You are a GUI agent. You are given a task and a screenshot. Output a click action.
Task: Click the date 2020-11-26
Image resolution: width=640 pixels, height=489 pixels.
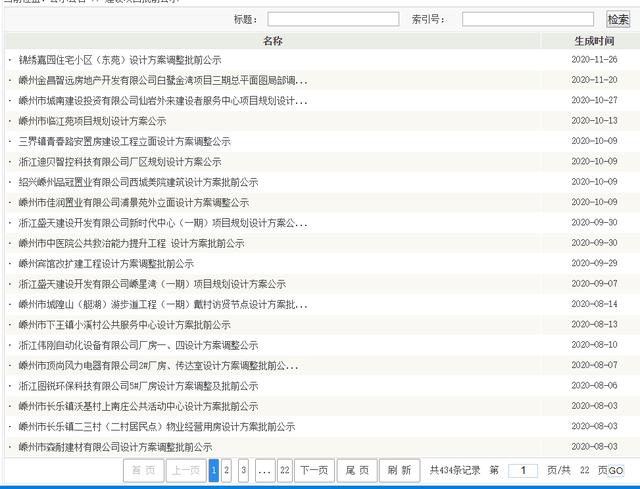coord(594,60)
